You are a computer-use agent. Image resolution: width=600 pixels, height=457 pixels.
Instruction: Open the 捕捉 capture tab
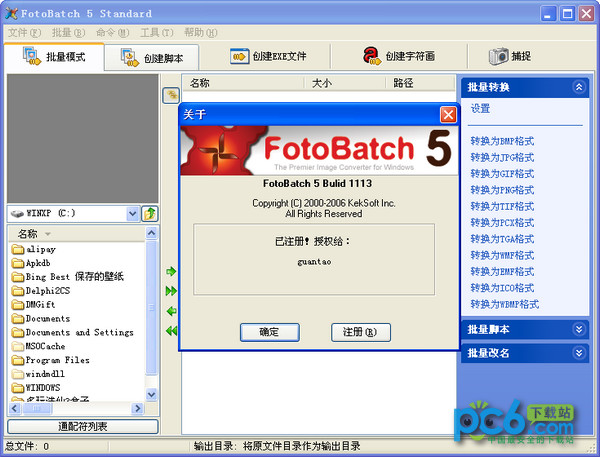510,57
